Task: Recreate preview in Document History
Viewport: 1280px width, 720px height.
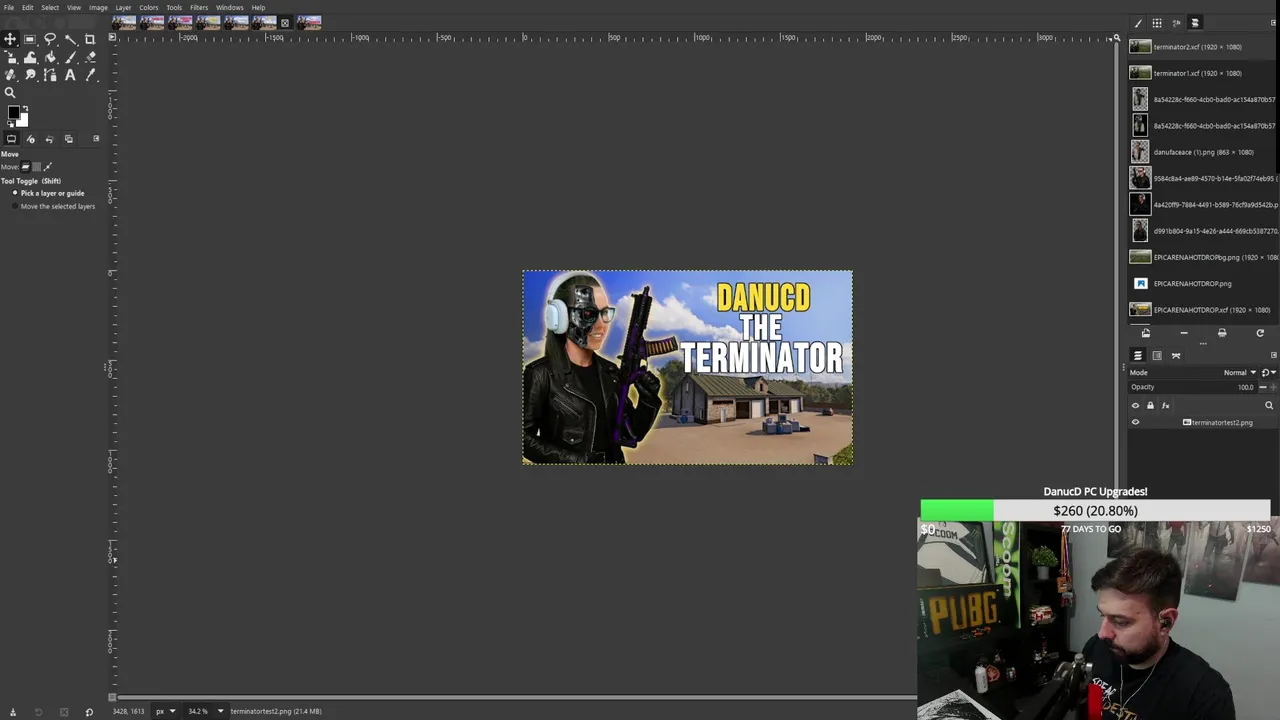Action: [1260, 333]
